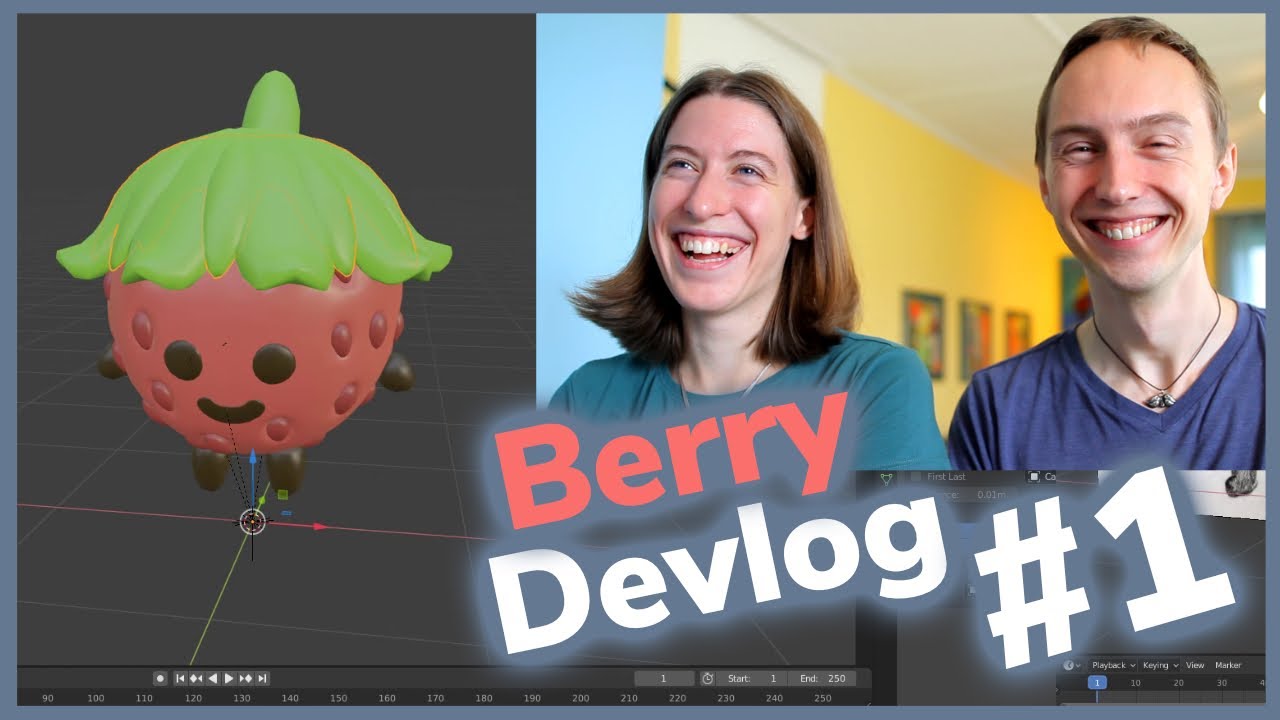Screen dimensions: 1280x720
Task: Open the timeline View menu
Action: tap(1194, 665)
